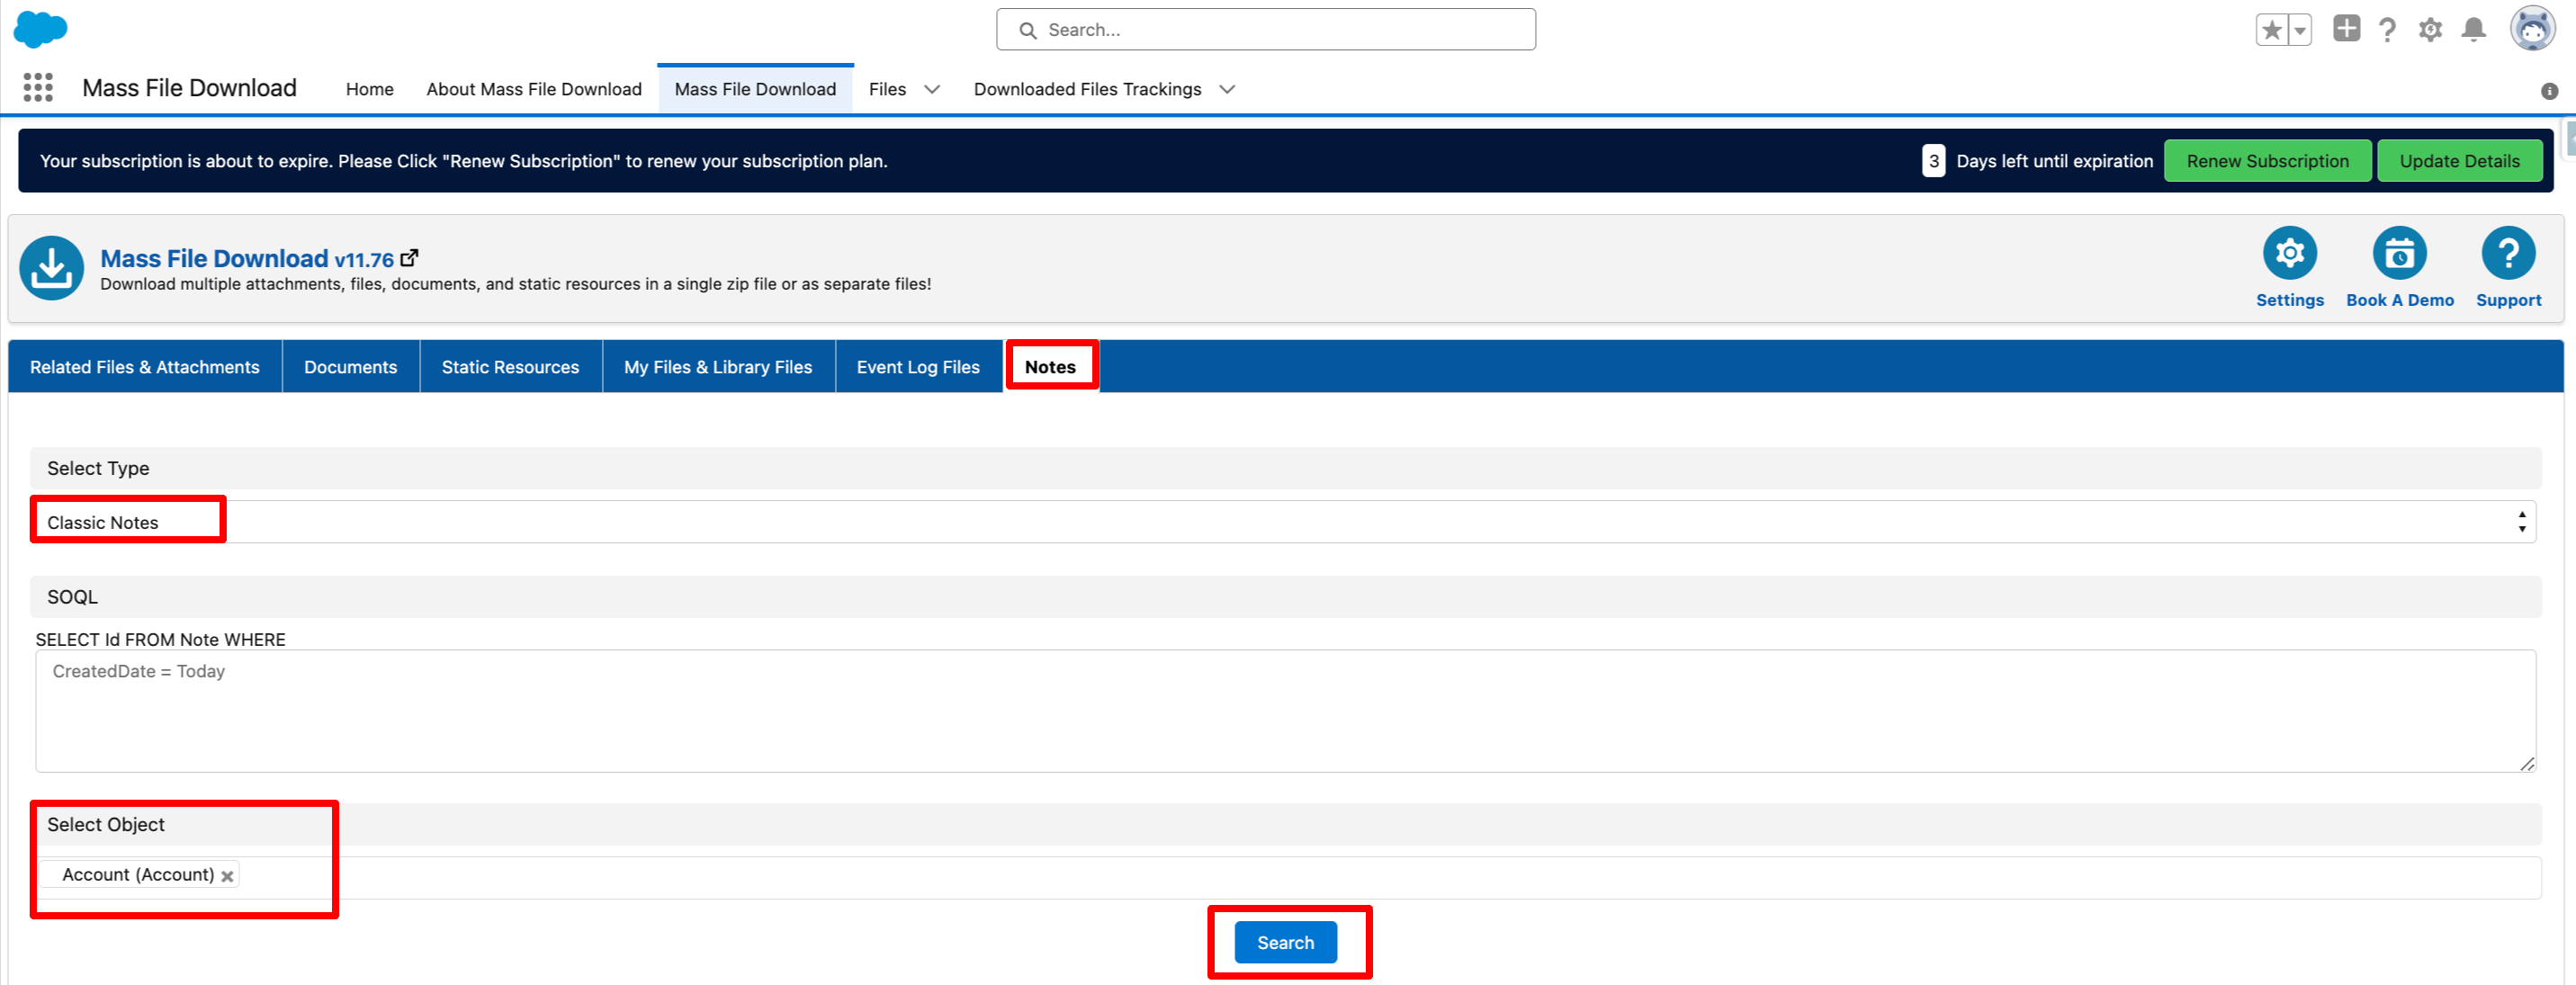
Task: Switch to the Documents tab
Action: [x=350, y=367]
